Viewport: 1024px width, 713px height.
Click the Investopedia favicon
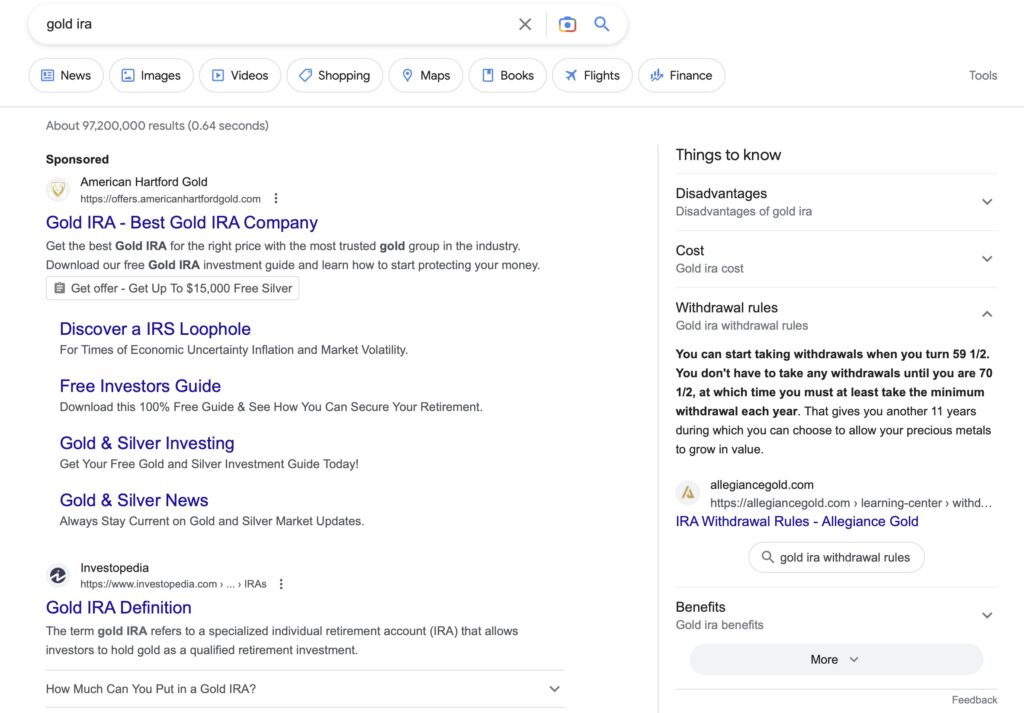58,574
